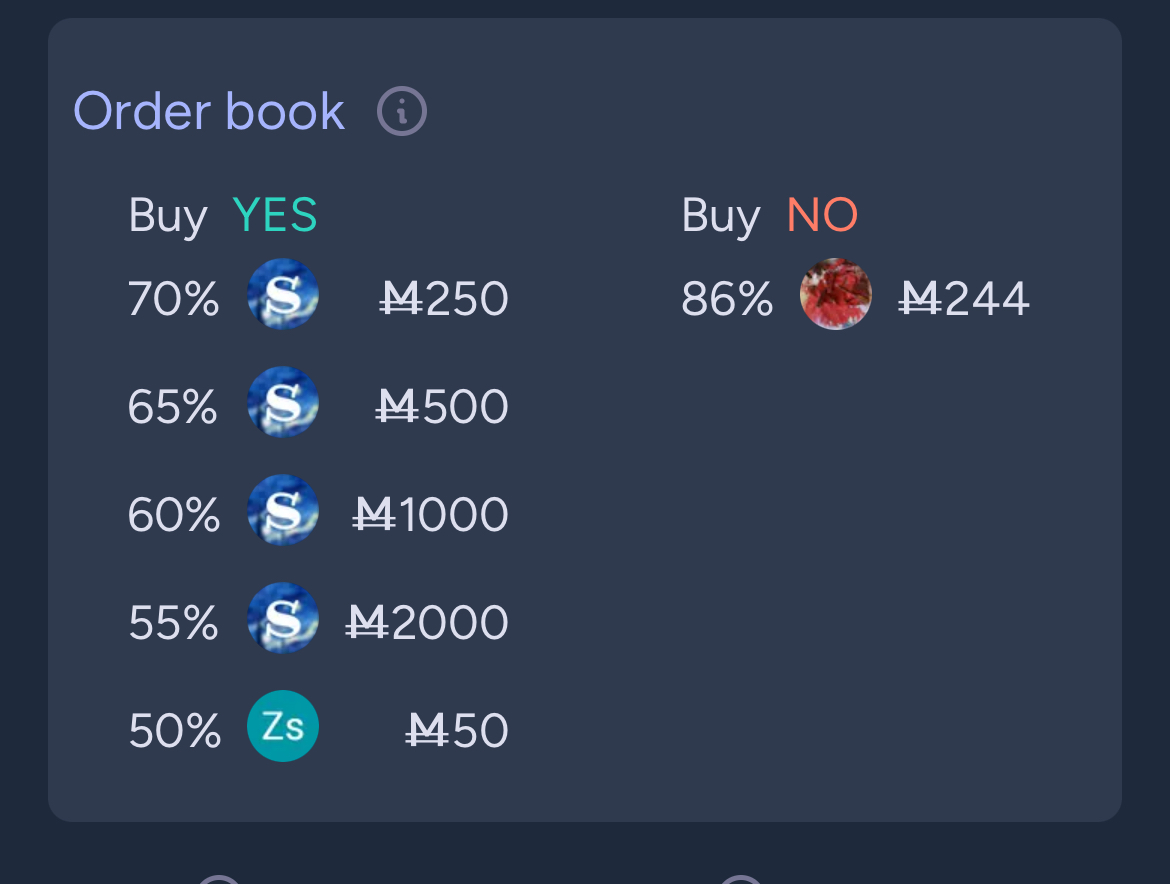The width and height of the screenshot is (1170, 884).
Task: Open the S avatar on 55% row
Action: 283,618
